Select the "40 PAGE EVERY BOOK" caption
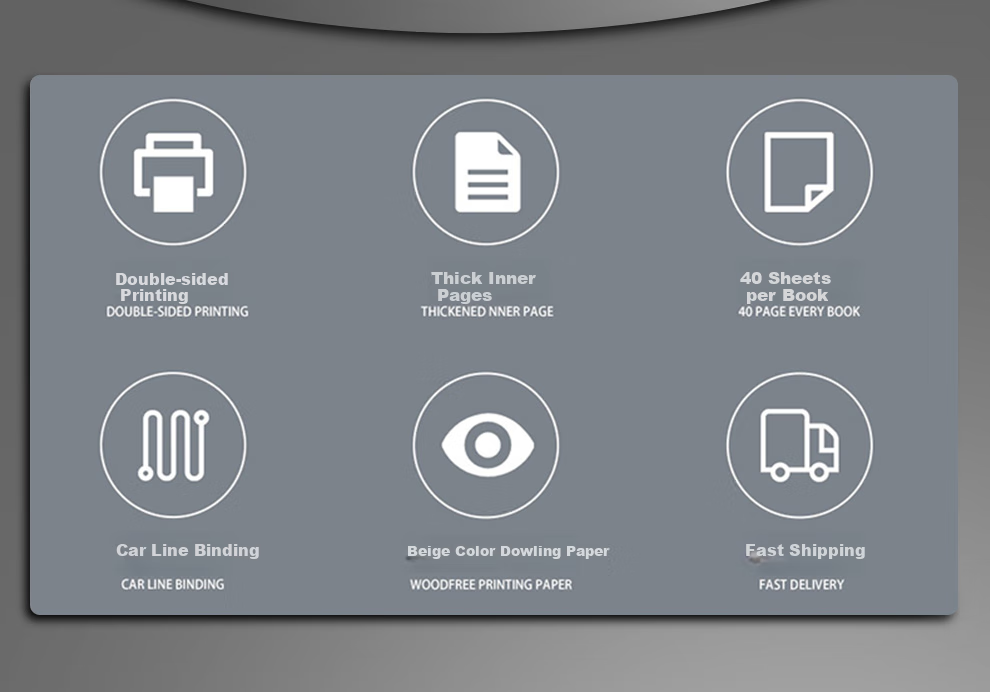This screenshot has height=692, width=990. pos(799,312)
